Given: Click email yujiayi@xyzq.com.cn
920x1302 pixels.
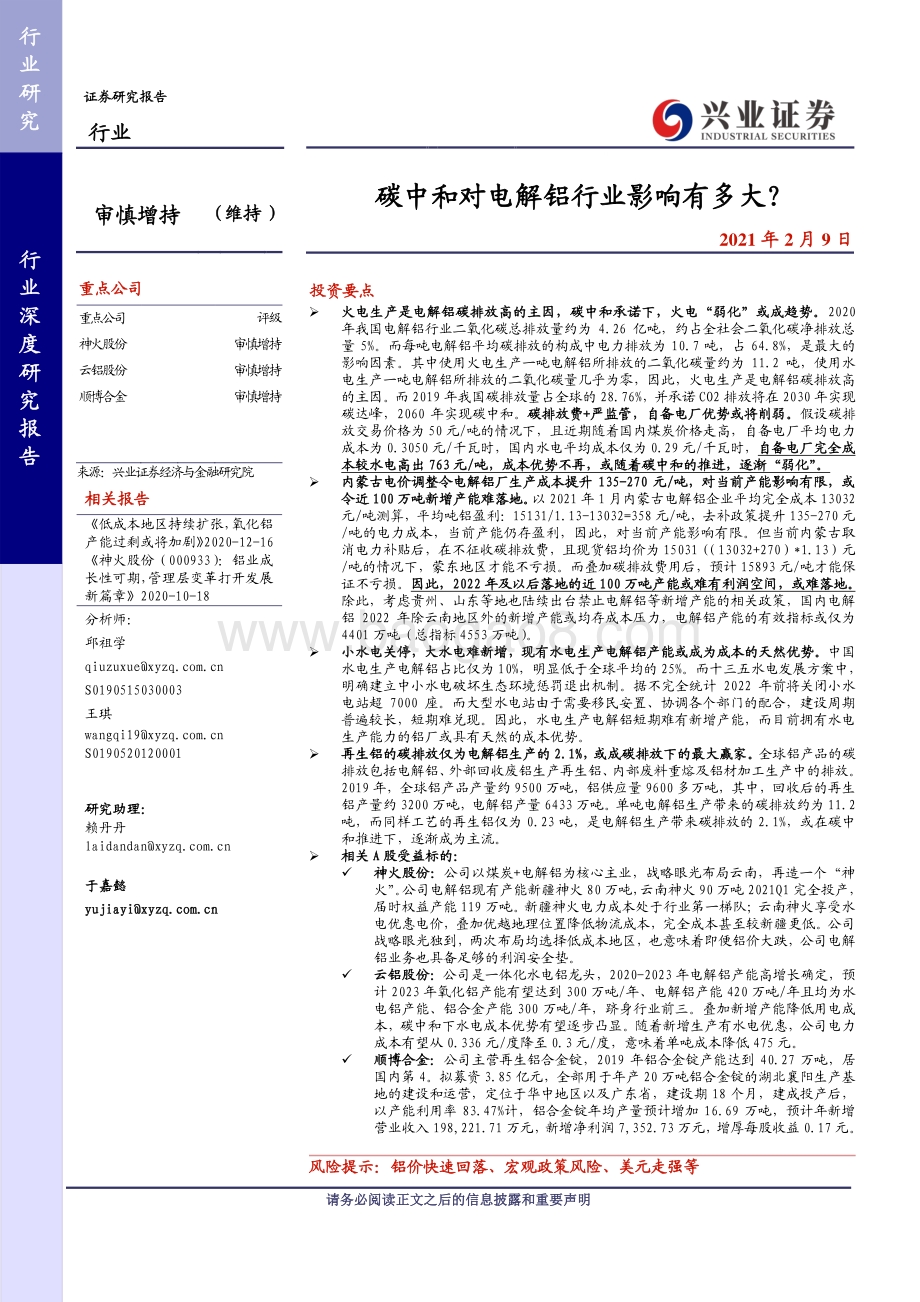Looking at the screenshot, I should 151,910.
